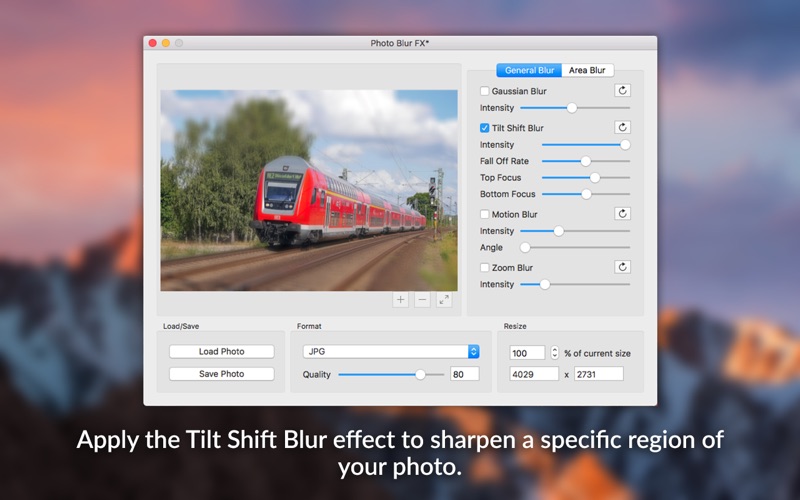Viewport: 800px width, 500px height.
Task: Click the Save Photo button
Action: click(x=221, y=374)
